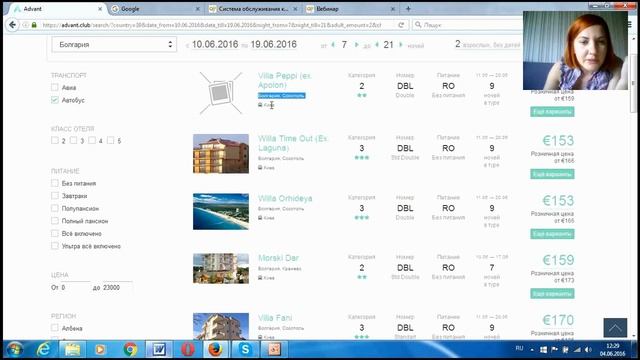Open the Willa Orhideya hotel link
This screenshot has height=360, width=640.
coord(285,198)
